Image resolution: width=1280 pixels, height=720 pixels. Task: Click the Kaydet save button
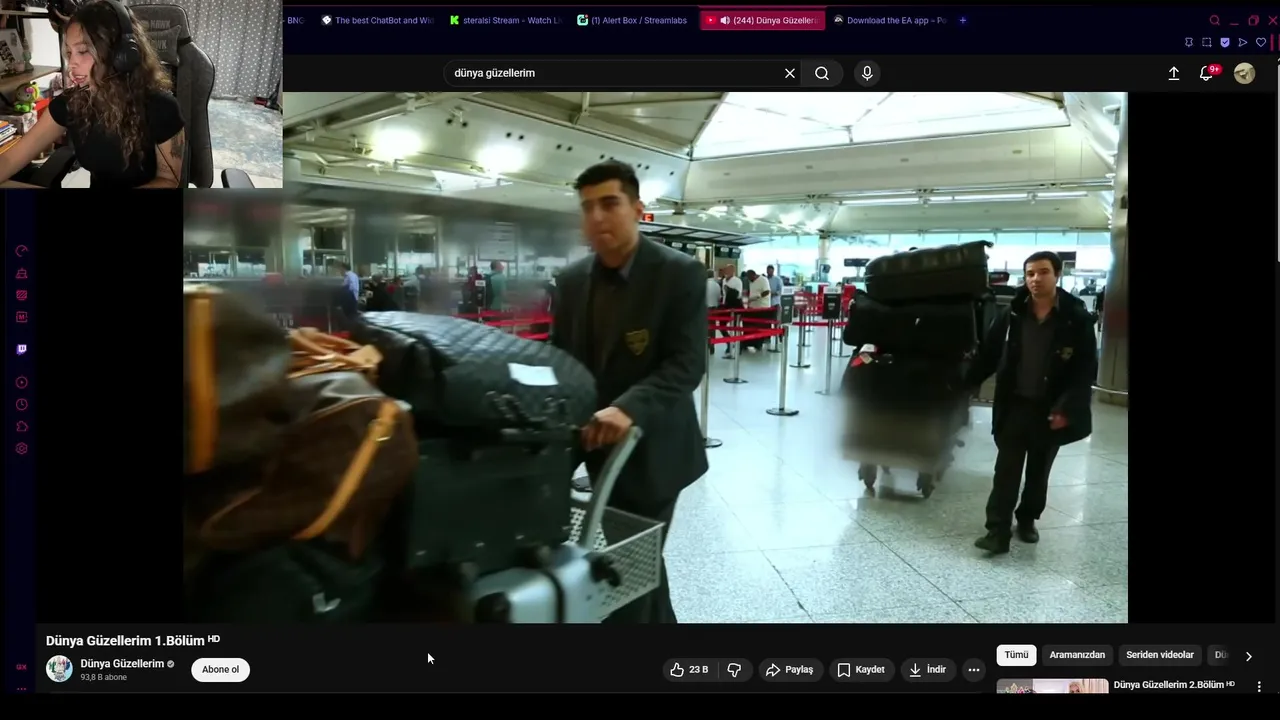tap(861, 670)
